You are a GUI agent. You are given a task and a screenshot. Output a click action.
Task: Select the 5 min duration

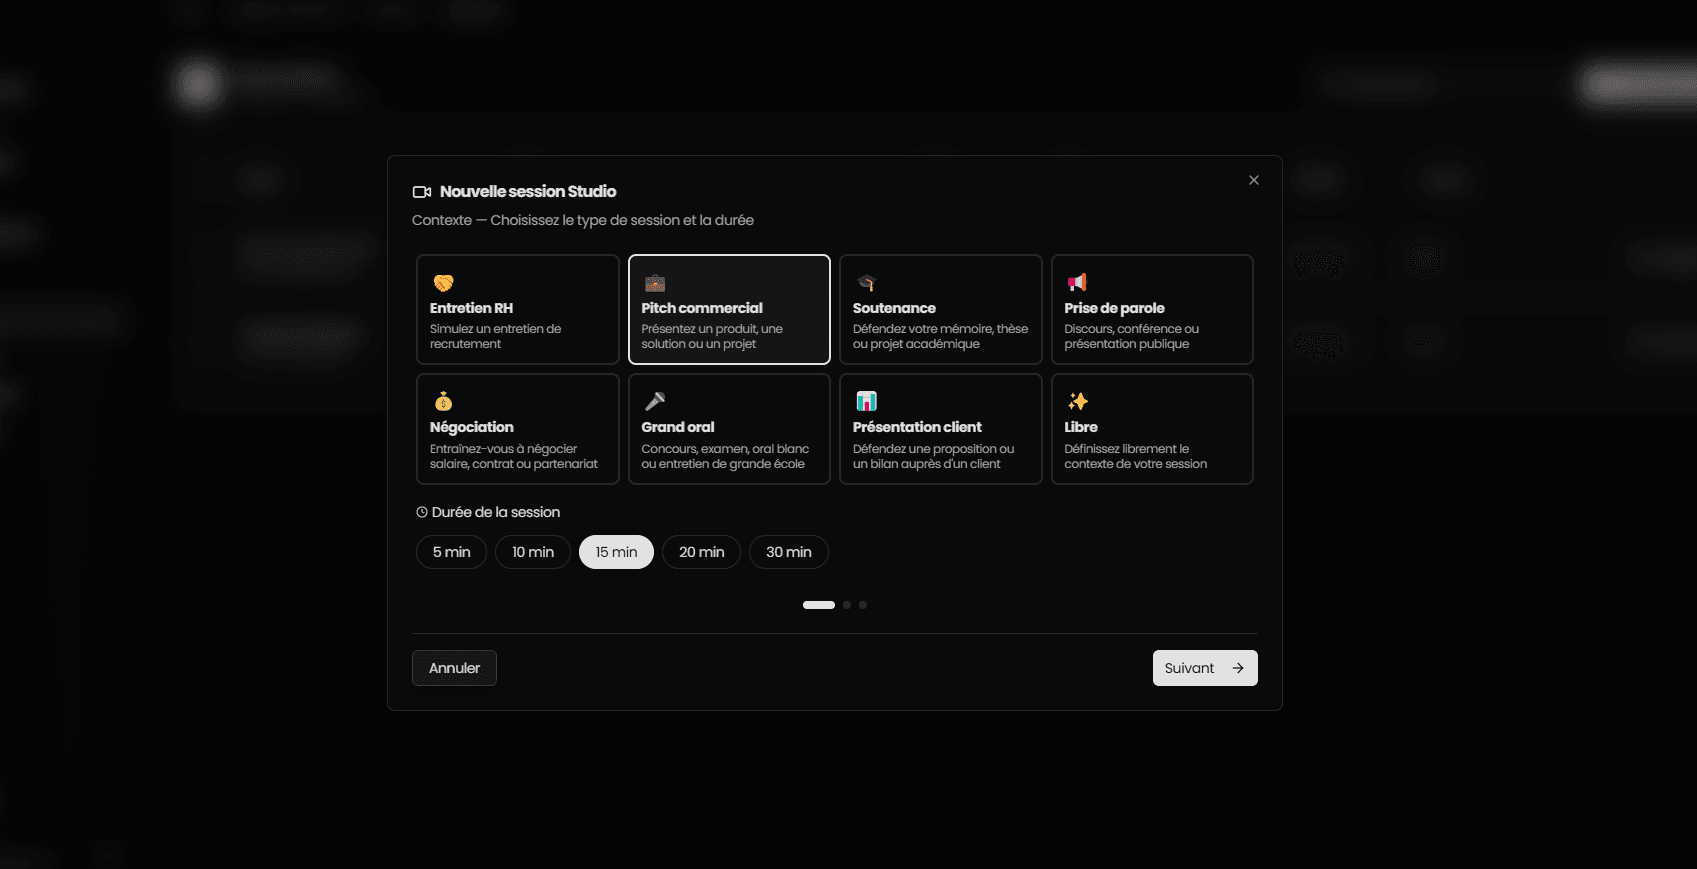(451, 552)
